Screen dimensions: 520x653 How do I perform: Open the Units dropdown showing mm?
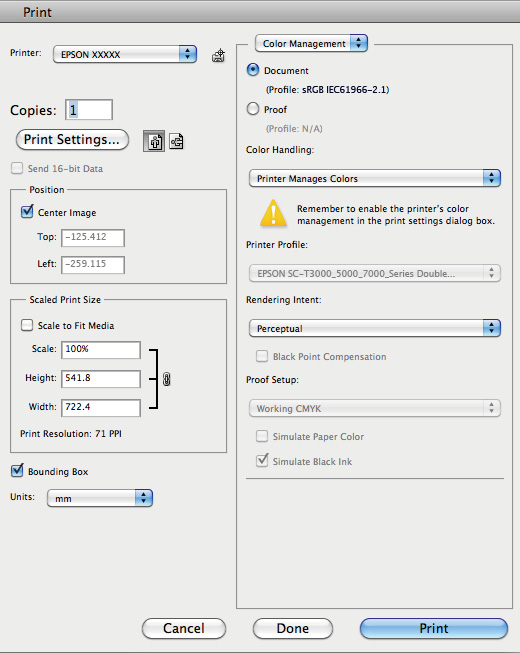coord(100,498)
